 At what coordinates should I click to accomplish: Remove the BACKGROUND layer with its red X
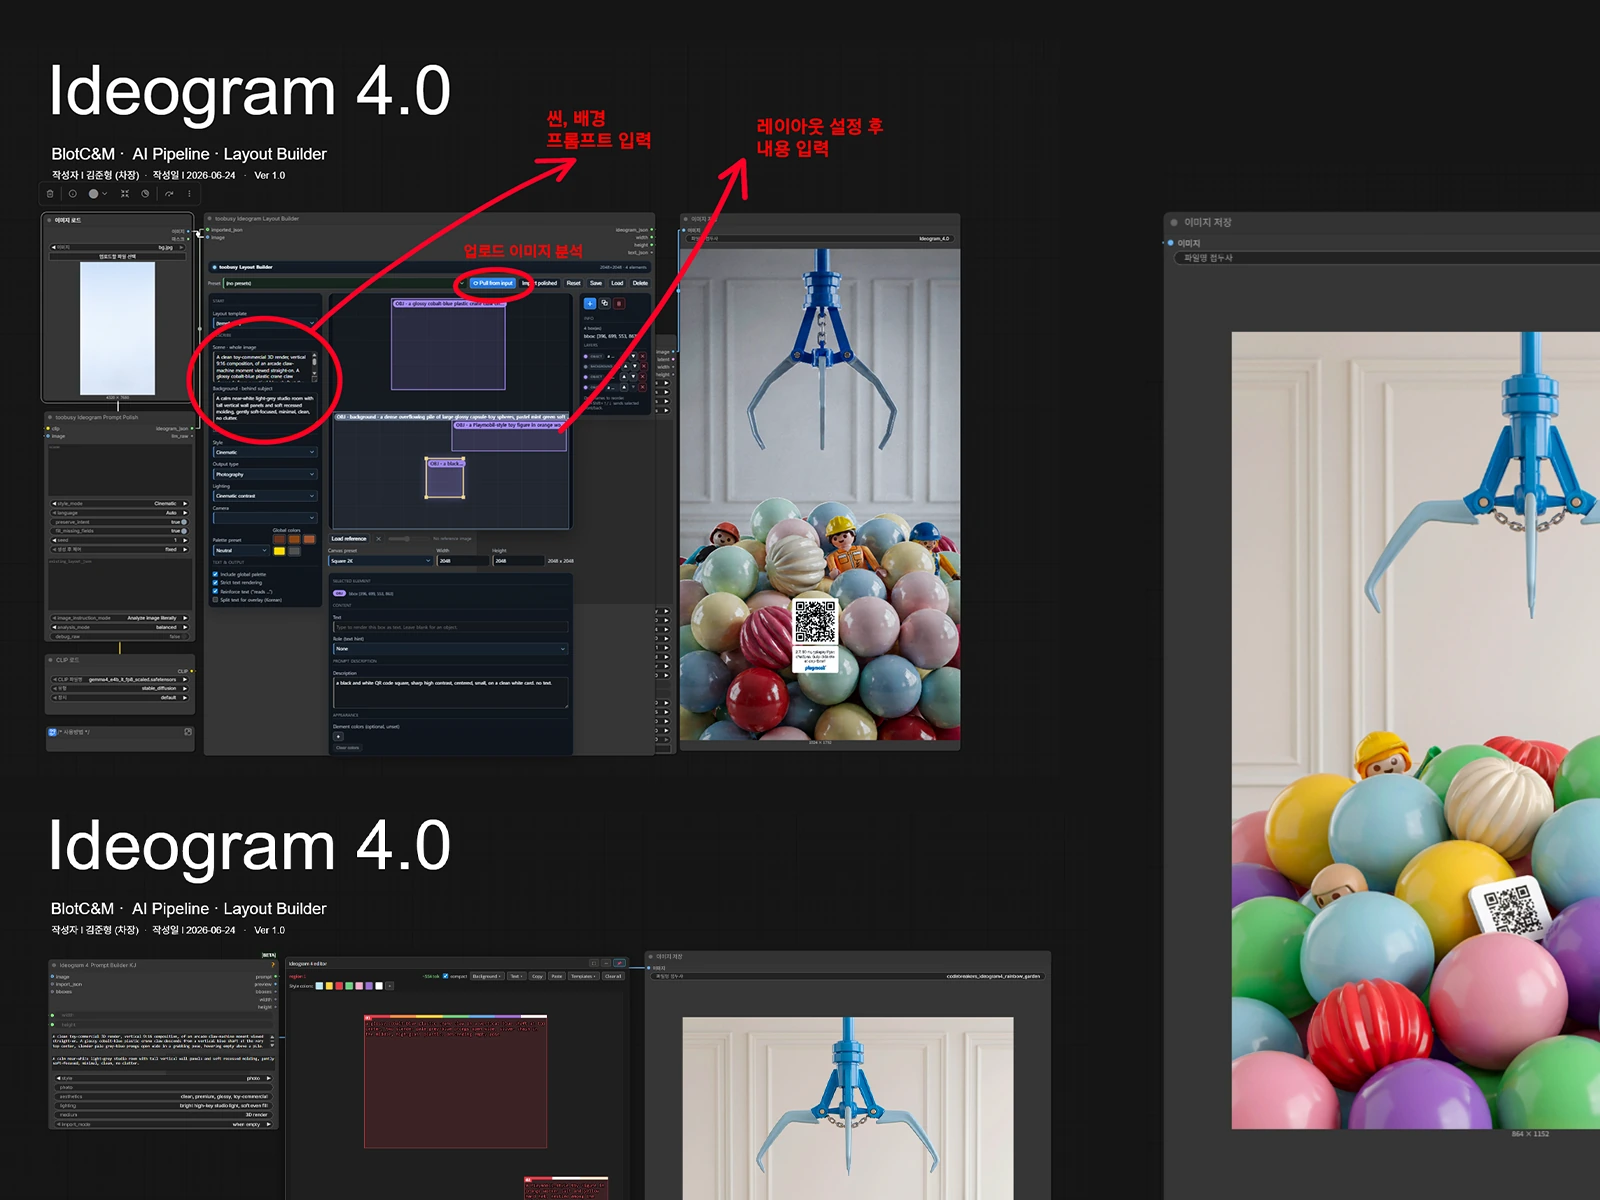[642, 366]
